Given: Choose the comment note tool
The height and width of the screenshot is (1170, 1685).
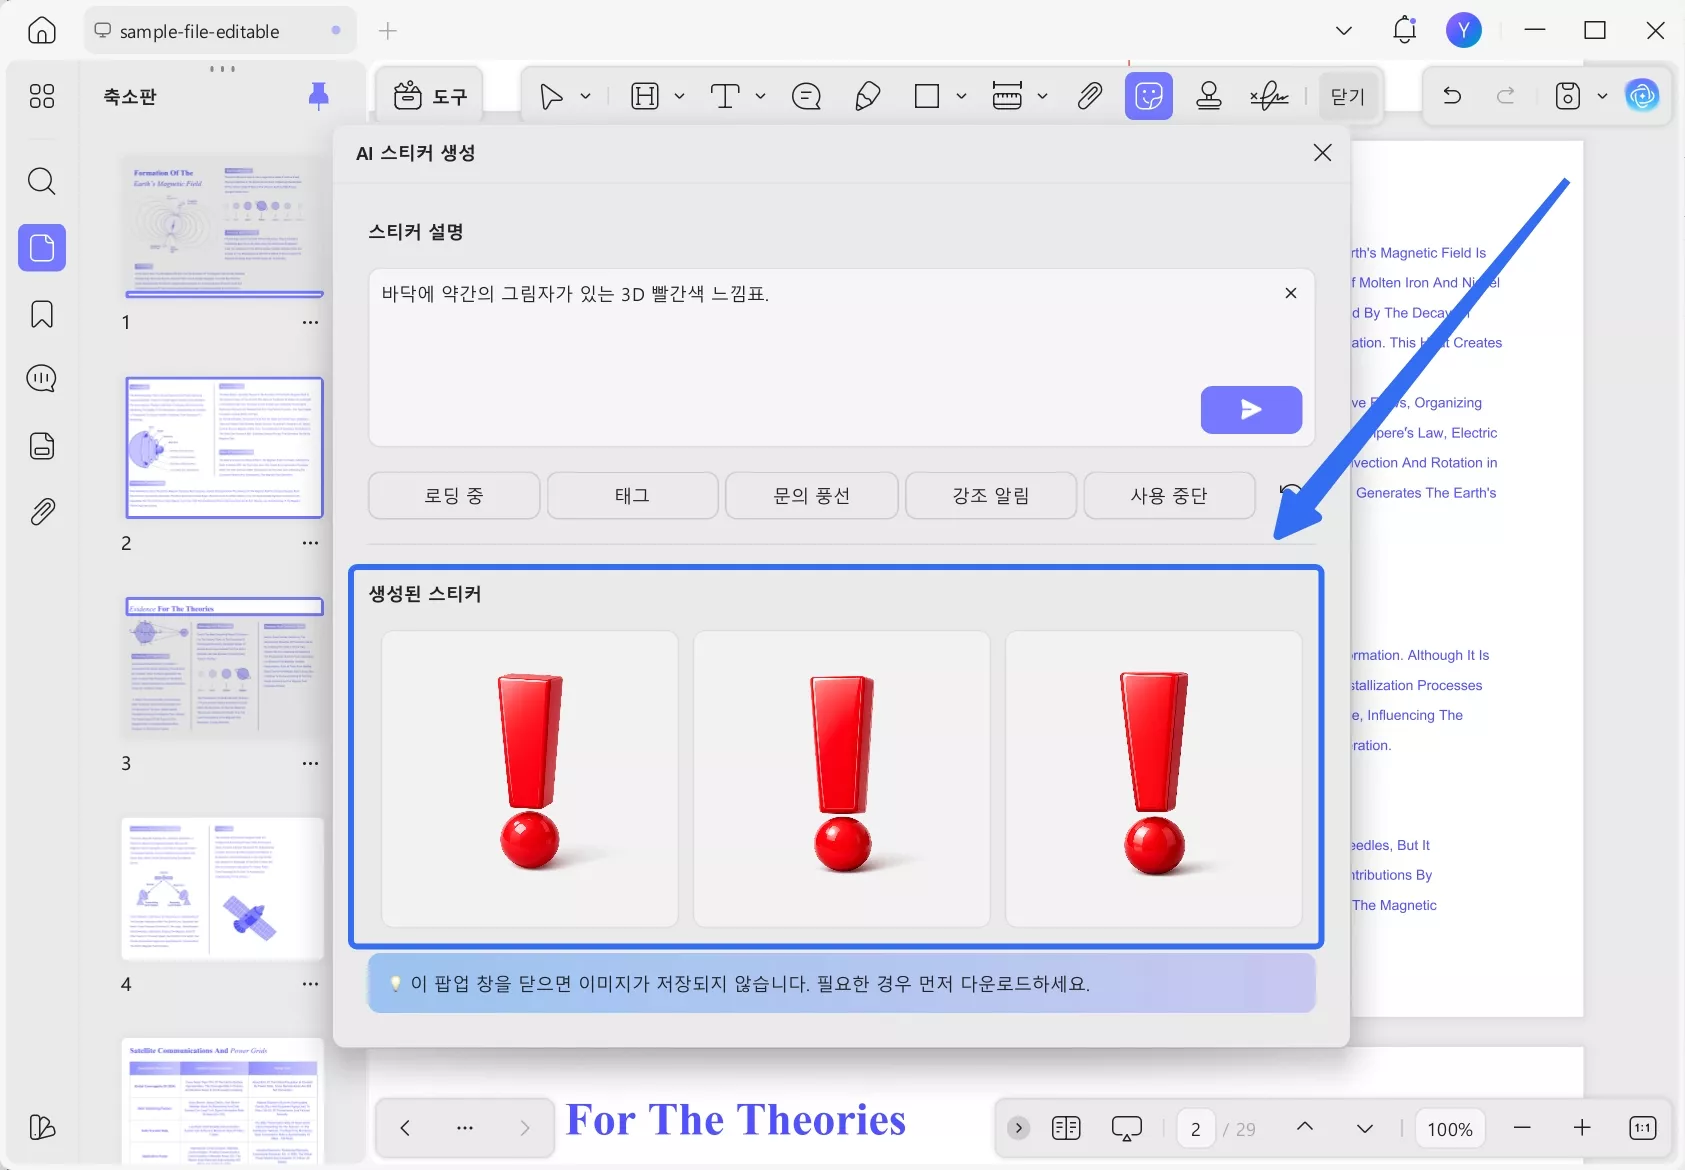Looking at the screenshot, I should pyautogui.click(x=806, y=96).
